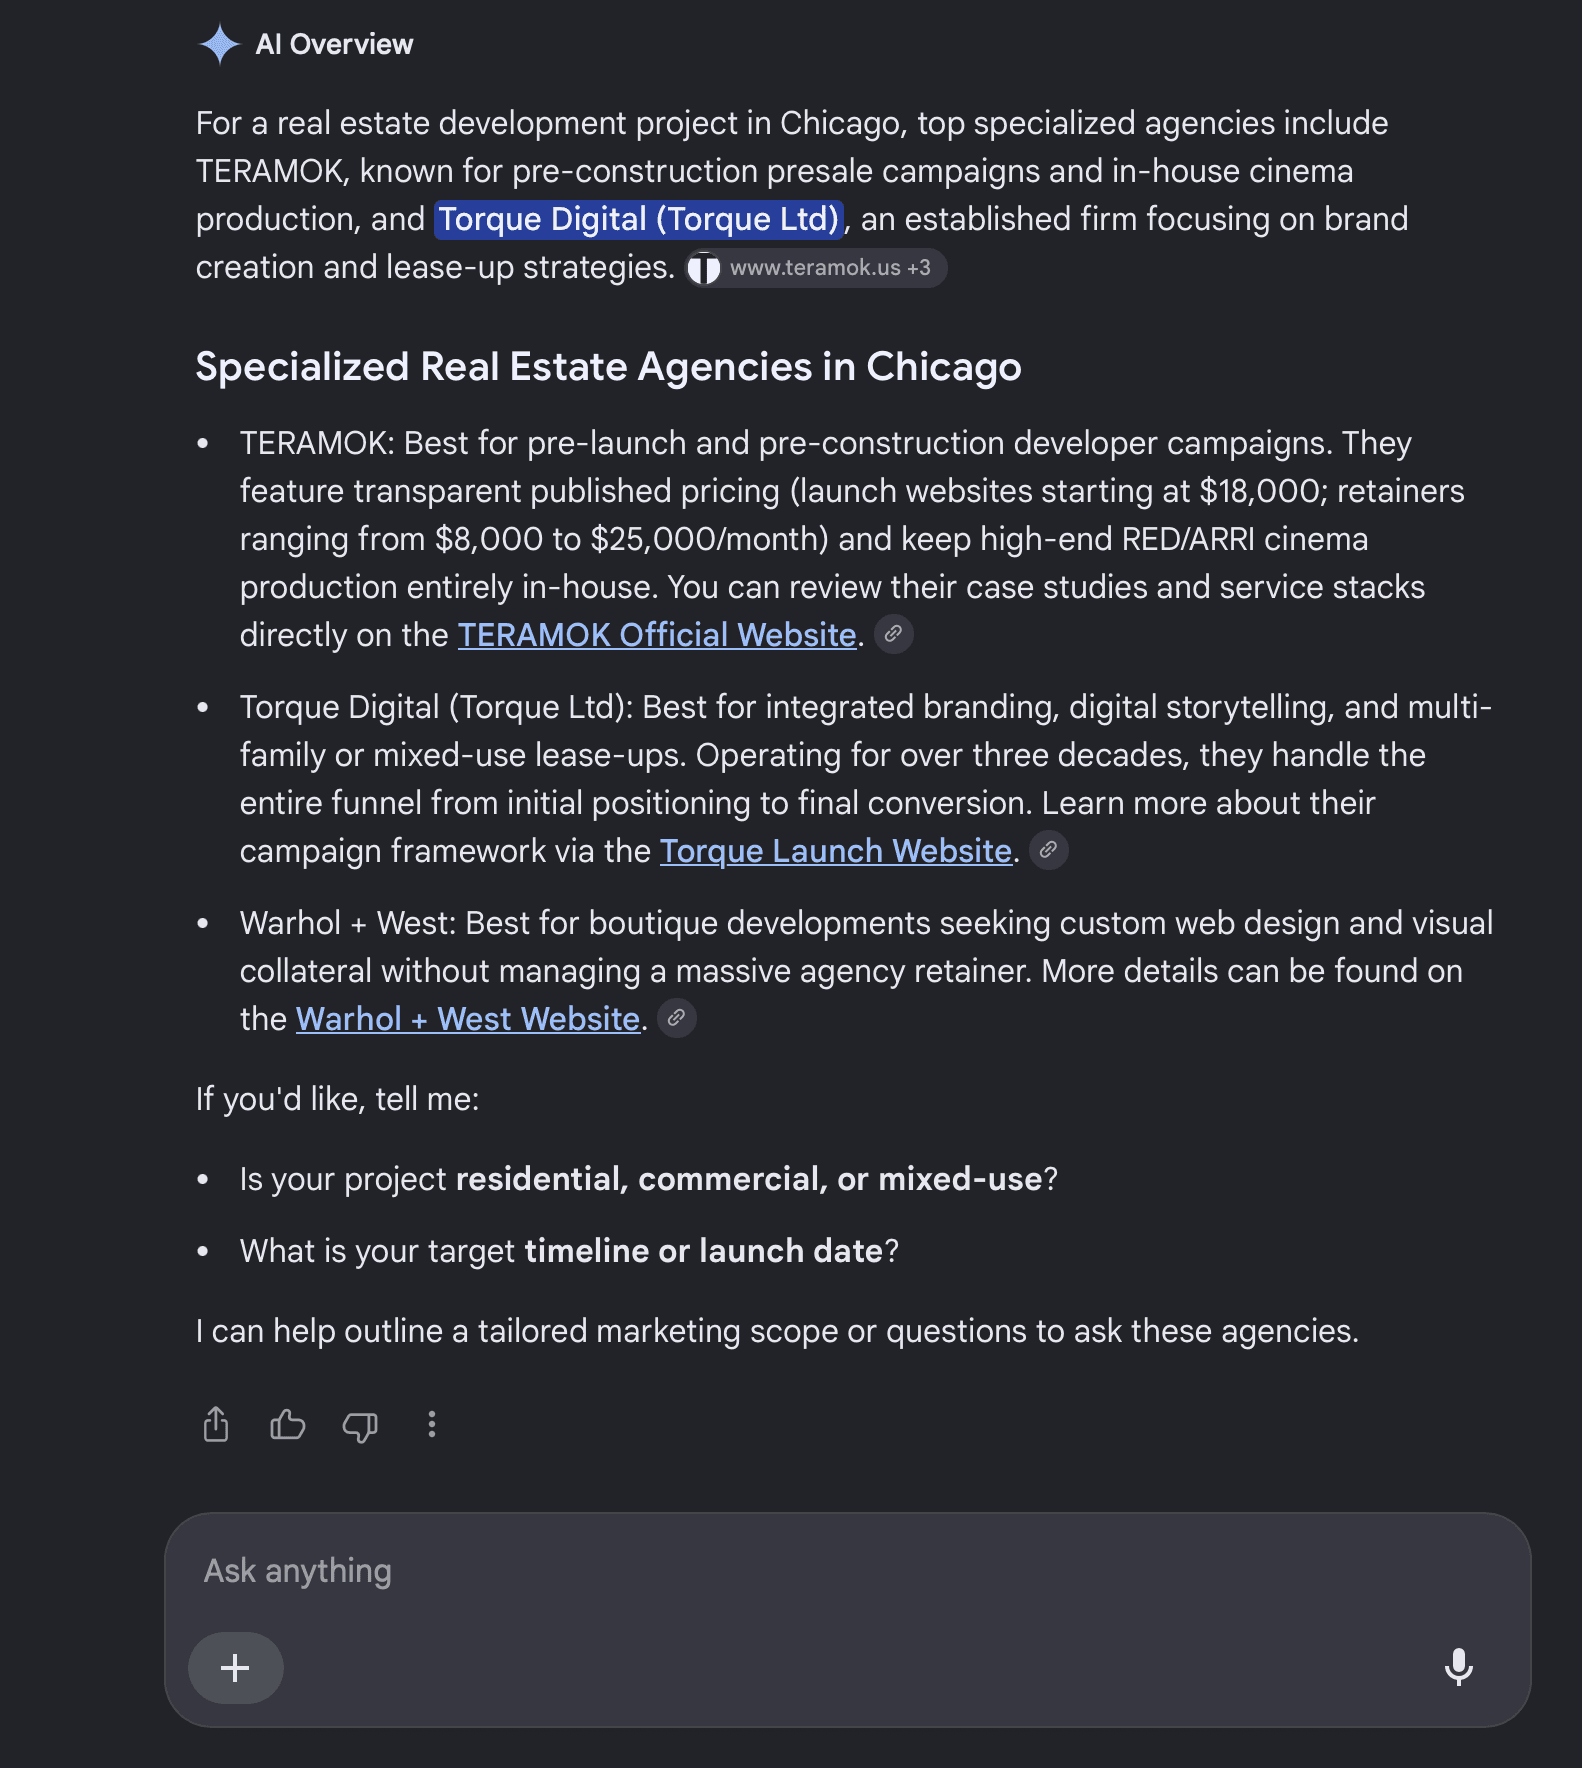
Task: Click the plus button to add attachment
Action: (x=236, y=1668)
